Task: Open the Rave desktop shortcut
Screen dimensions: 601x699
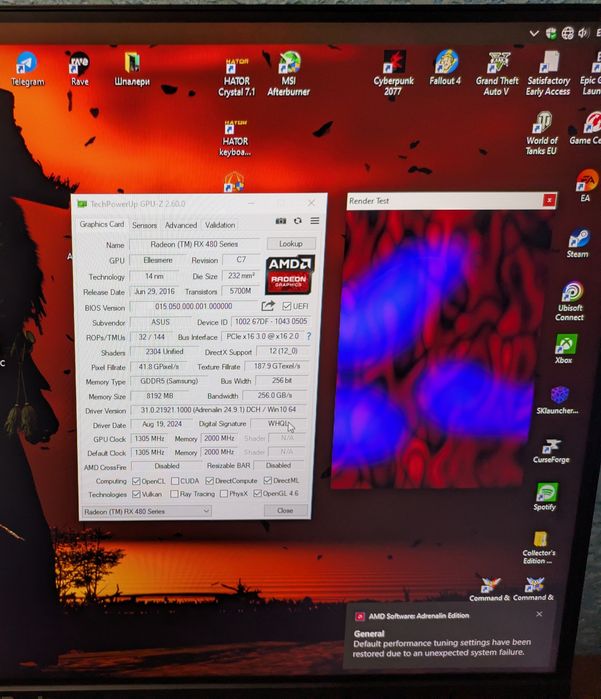Action: pyautogui.click(x=79, y=69)
